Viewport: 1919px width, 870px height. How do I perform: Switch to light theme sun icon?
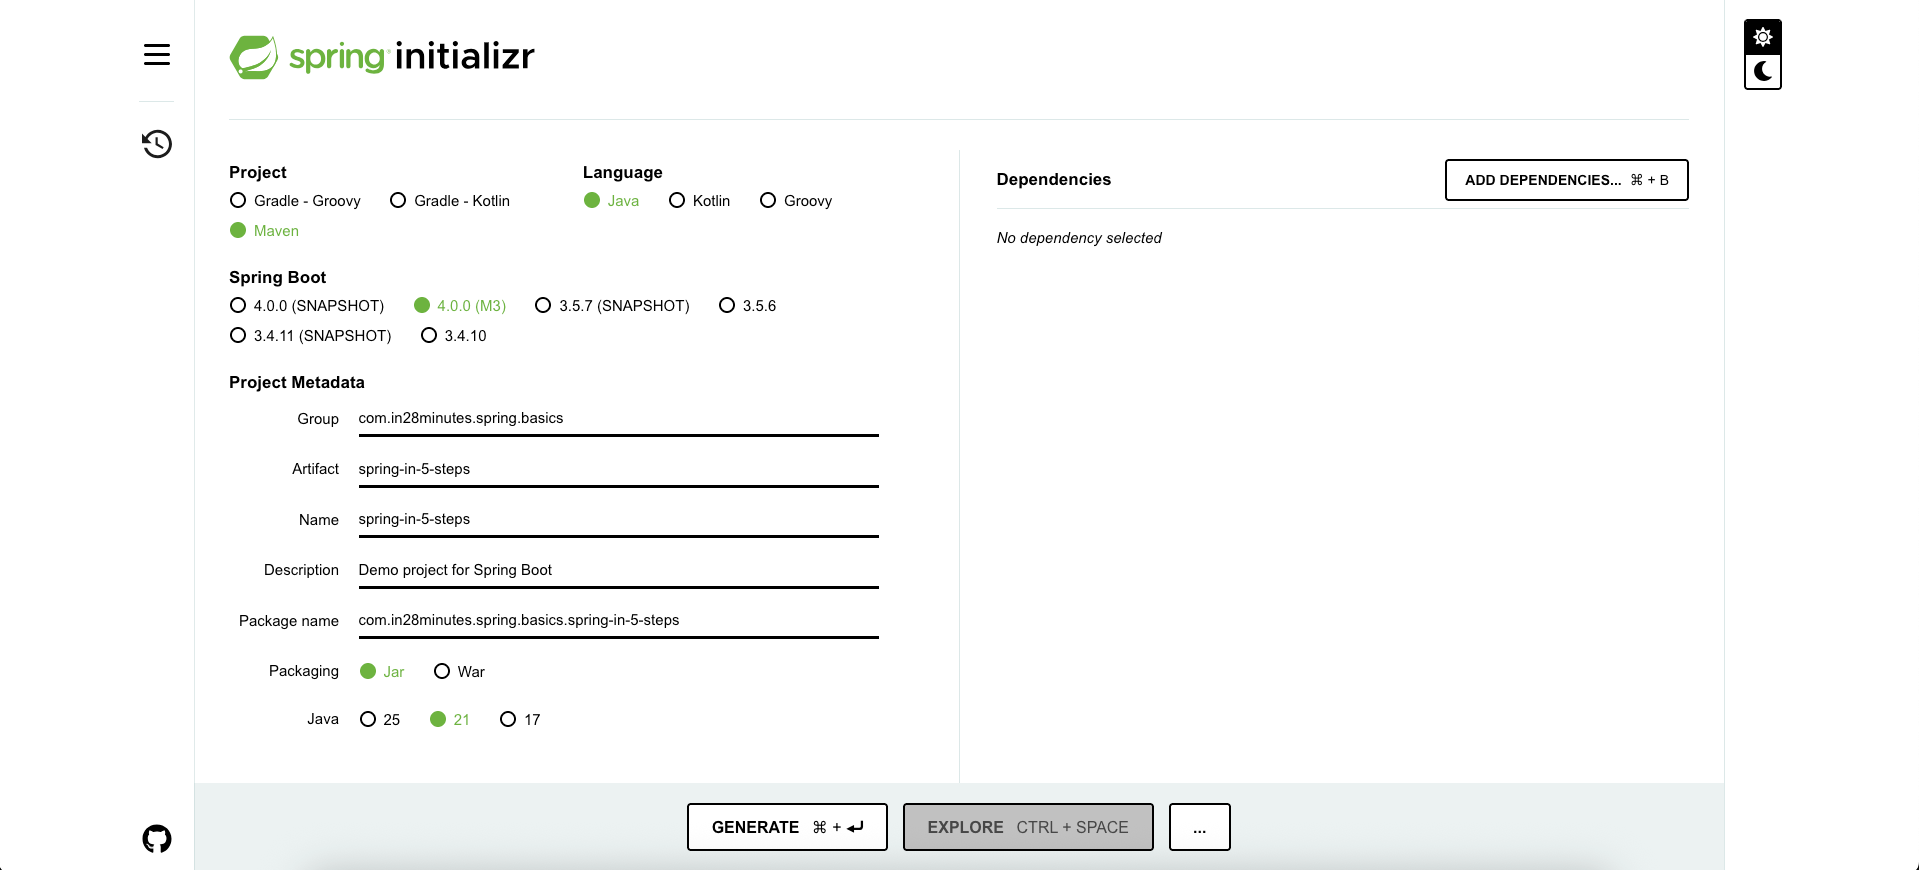(x=1763, y=37)
